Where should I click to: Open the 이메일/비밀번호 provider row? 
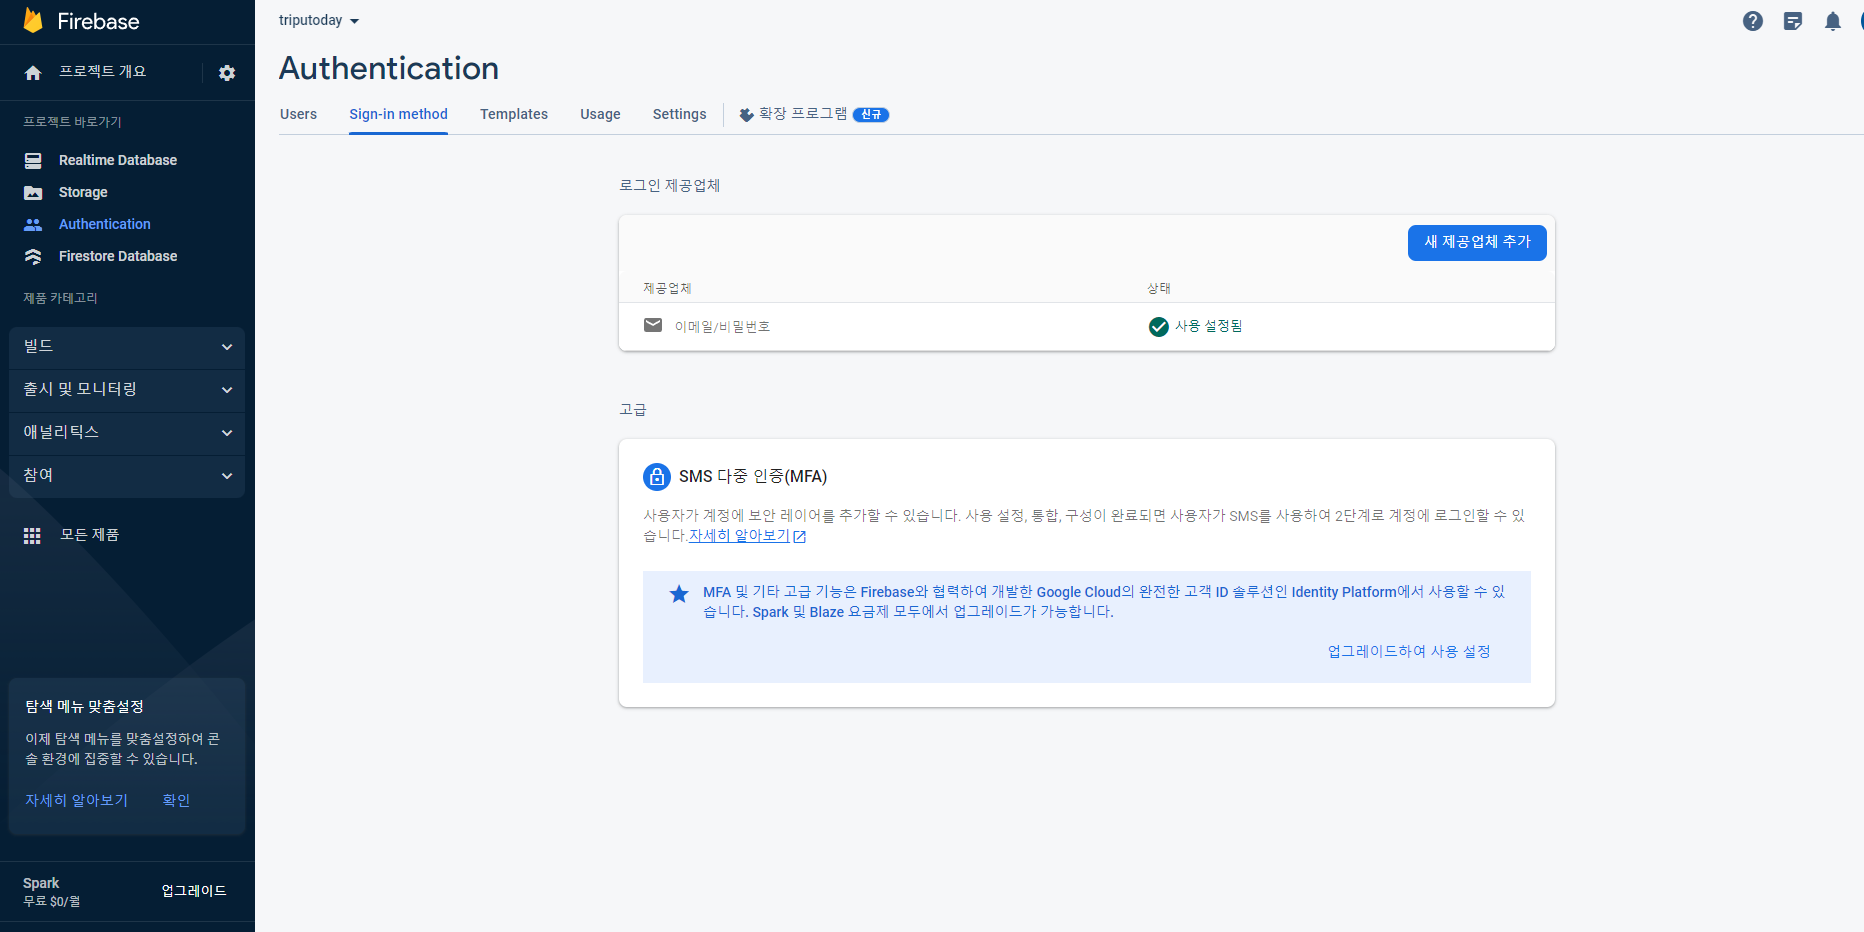1087,327
